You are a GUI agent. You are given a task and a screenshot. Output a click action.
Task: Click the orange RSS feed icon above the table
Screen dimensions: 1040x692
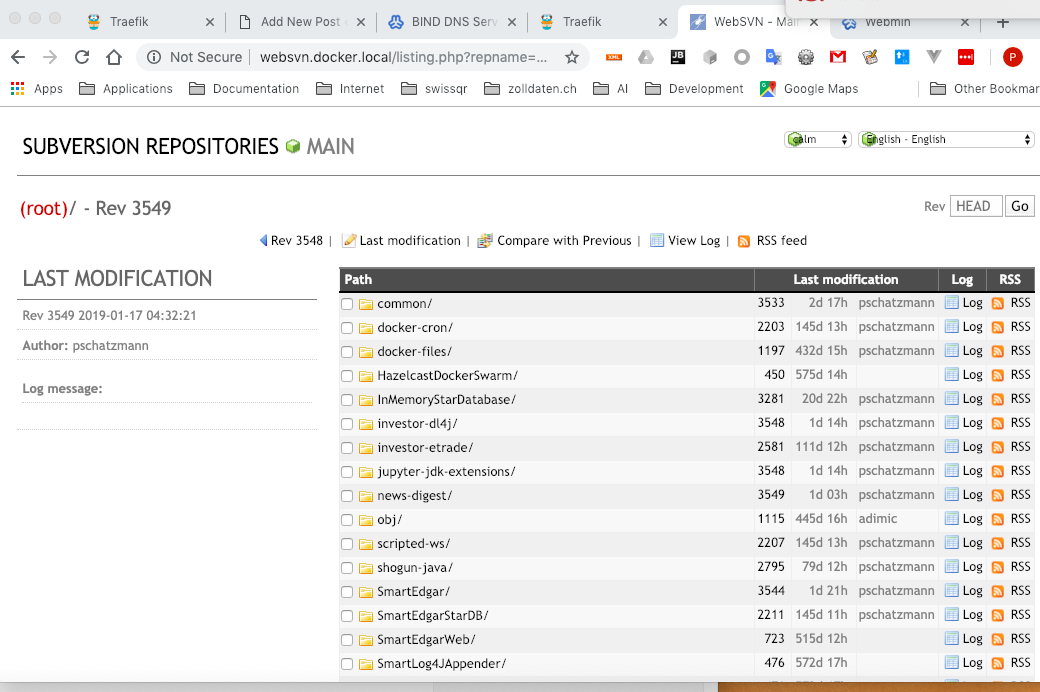pyautogui.click(x=744, y=240)
